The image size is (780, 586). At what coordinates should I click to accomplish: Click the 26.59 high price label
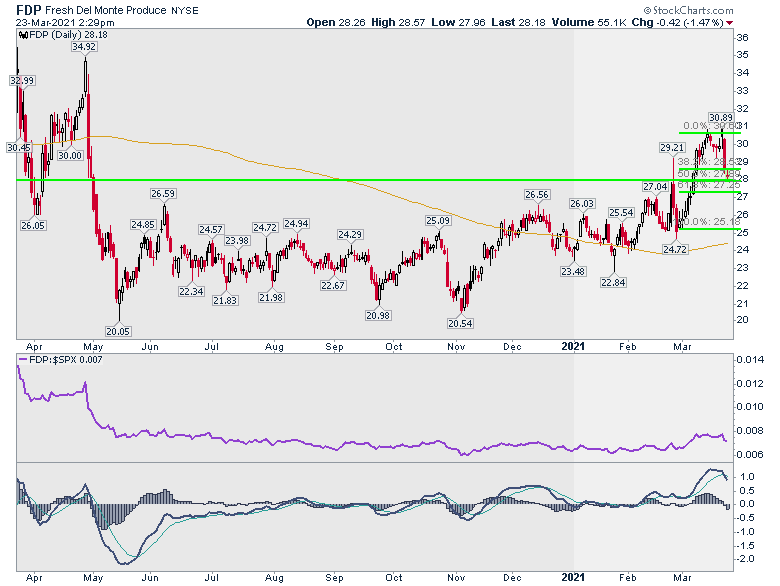click(163, 193)
